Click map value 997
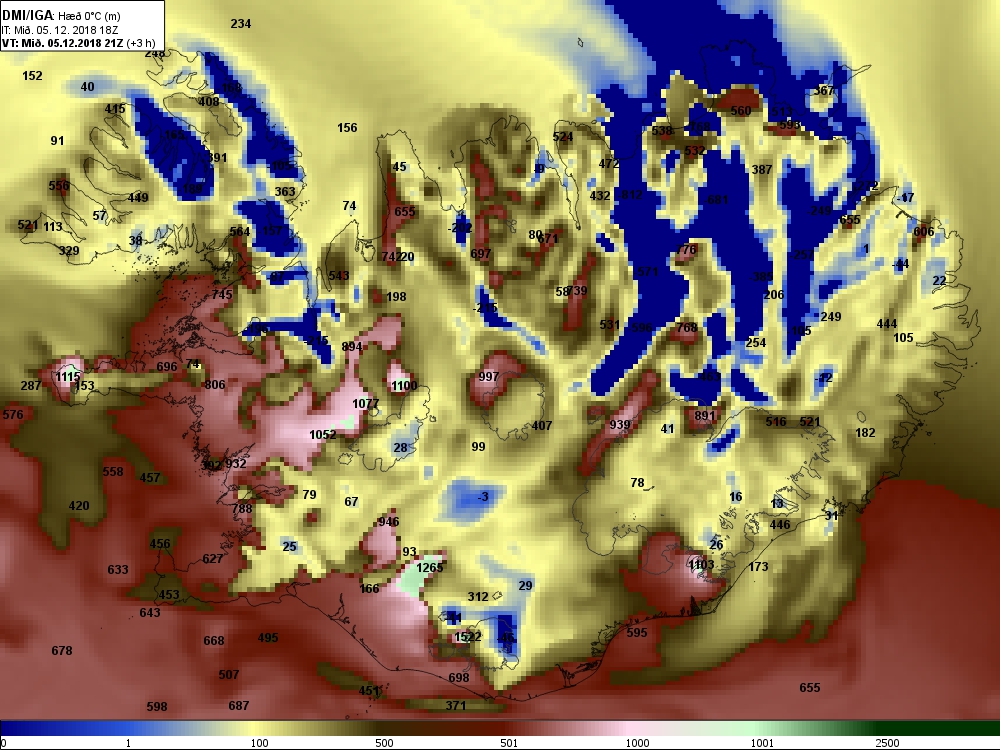The width and height of the screenshot is (1000, 750). click(x=489, y=376)
